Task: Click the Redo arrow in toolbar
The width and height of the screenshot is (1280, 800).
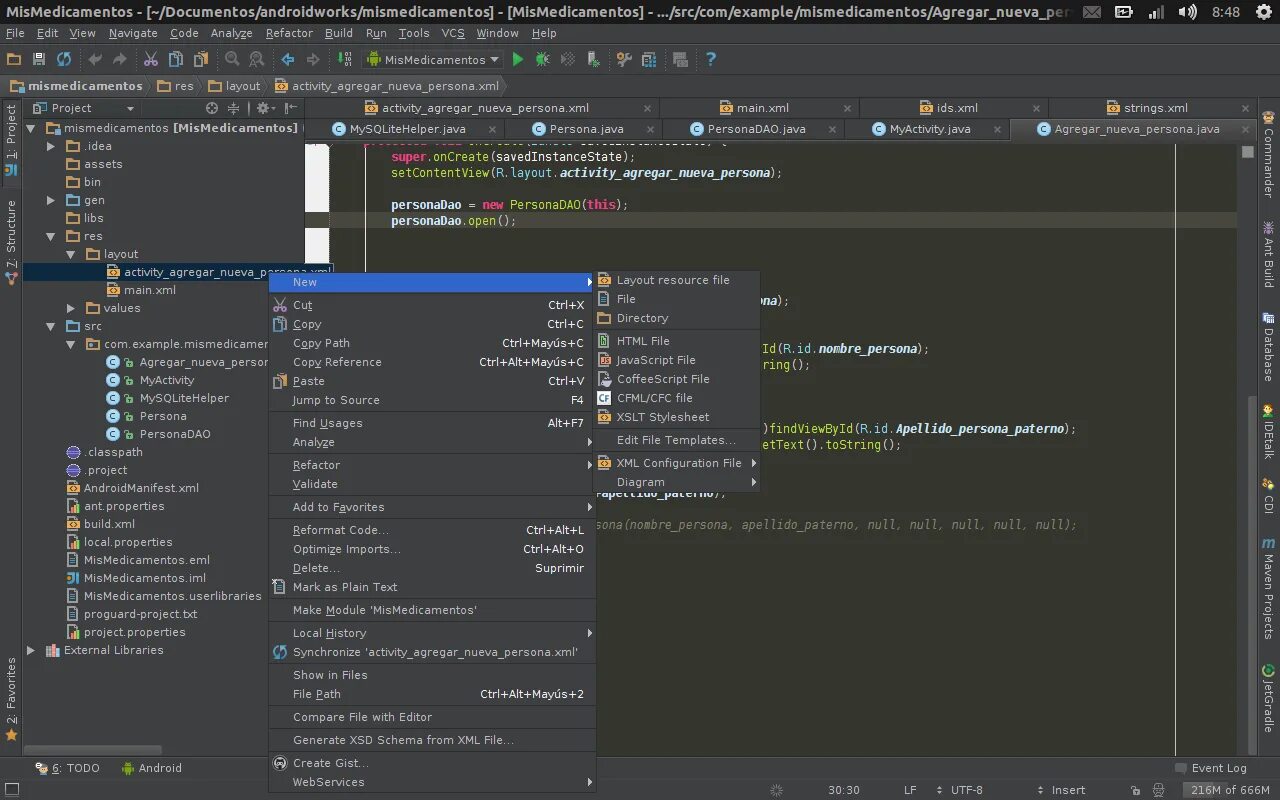Action: [120, 60]
